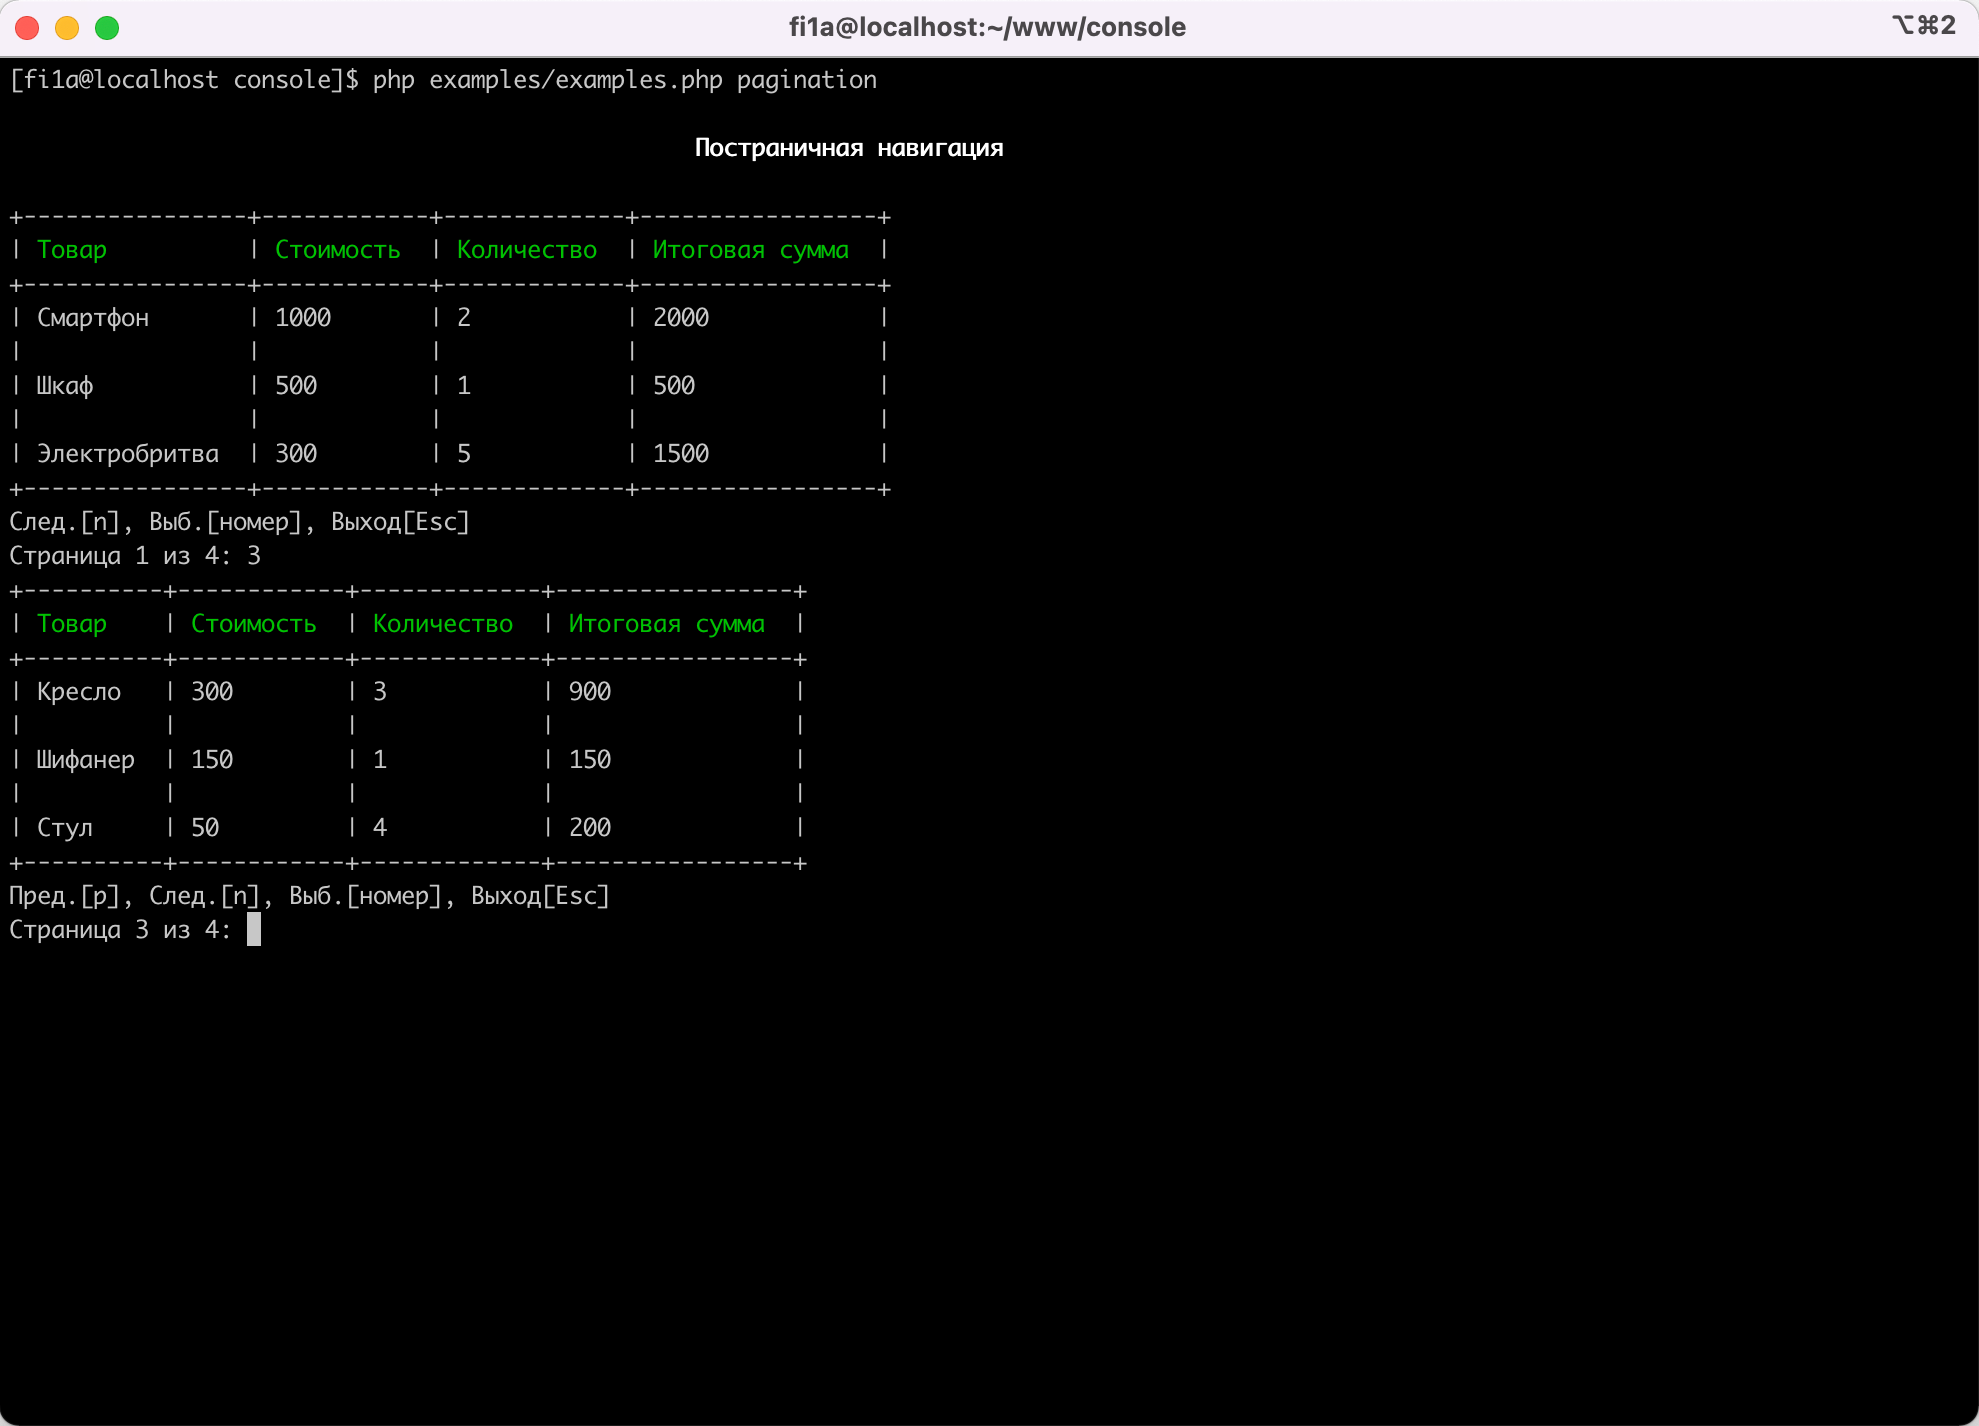Click the 'Количество' header in the second table
1979x1426 pixels.
[443, 624]
